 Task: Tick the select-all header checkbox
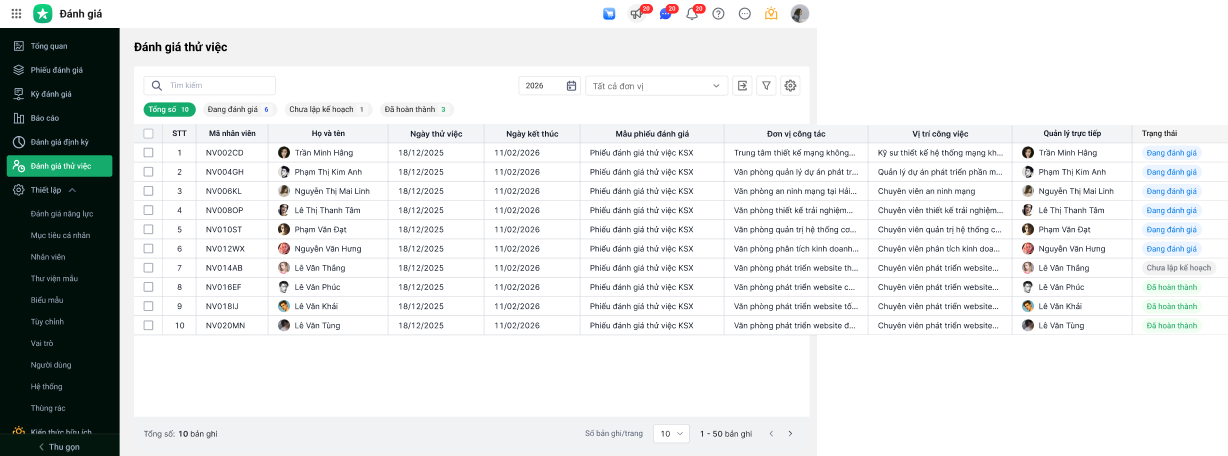coord(148,133)
